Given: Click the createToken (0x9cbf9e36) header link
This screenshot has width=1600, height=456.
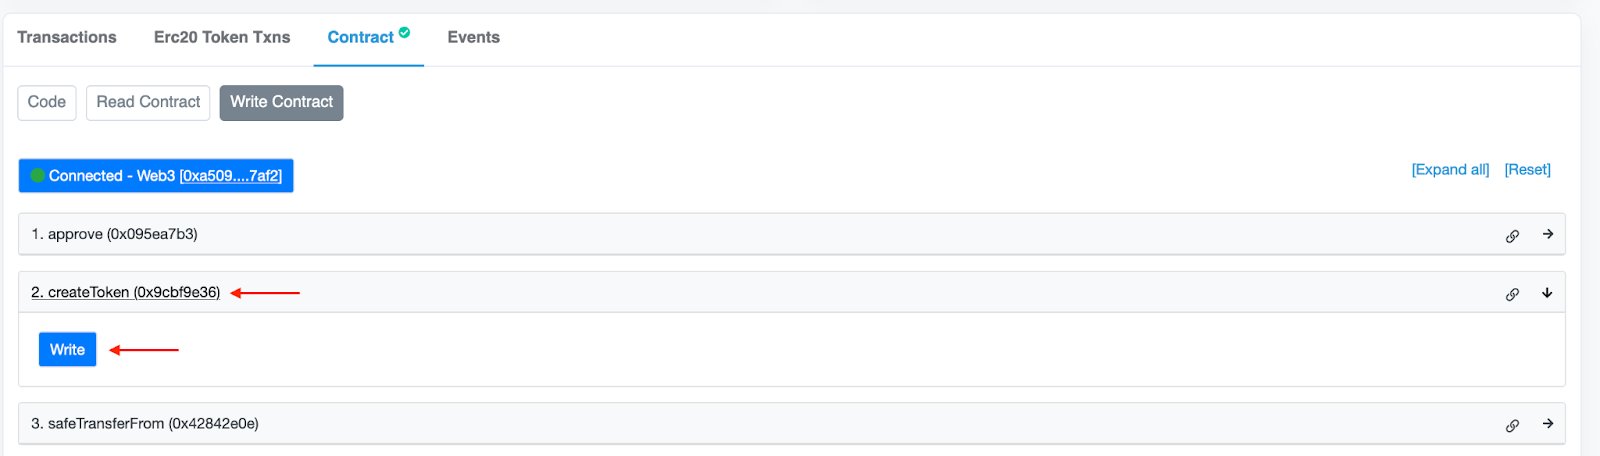Looking at the screenshot, I should tap(125, 292).
